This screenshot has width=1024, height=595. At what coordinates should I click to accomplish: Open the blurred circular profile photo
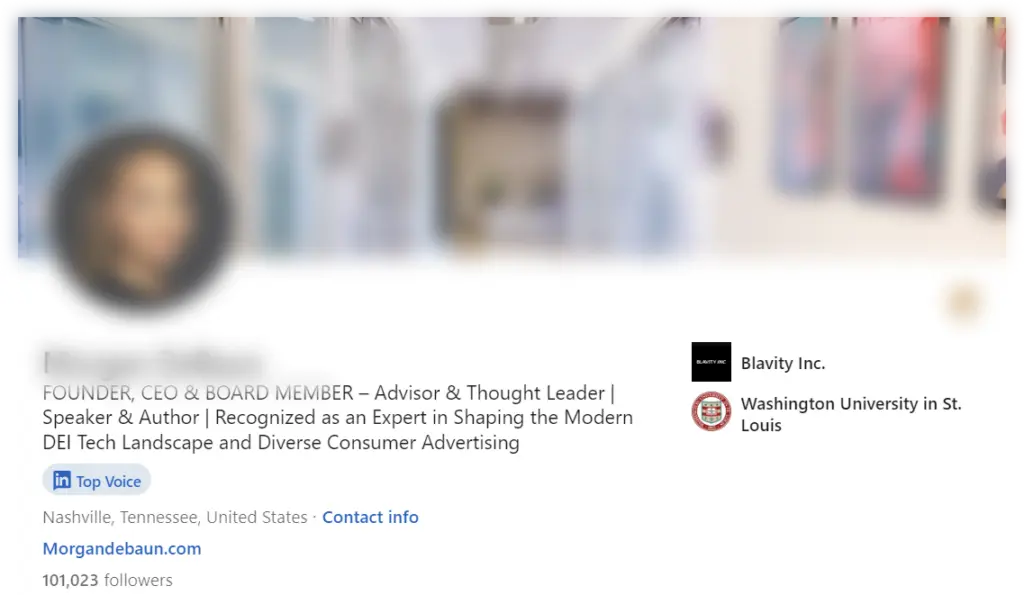(x=140, y=219)
